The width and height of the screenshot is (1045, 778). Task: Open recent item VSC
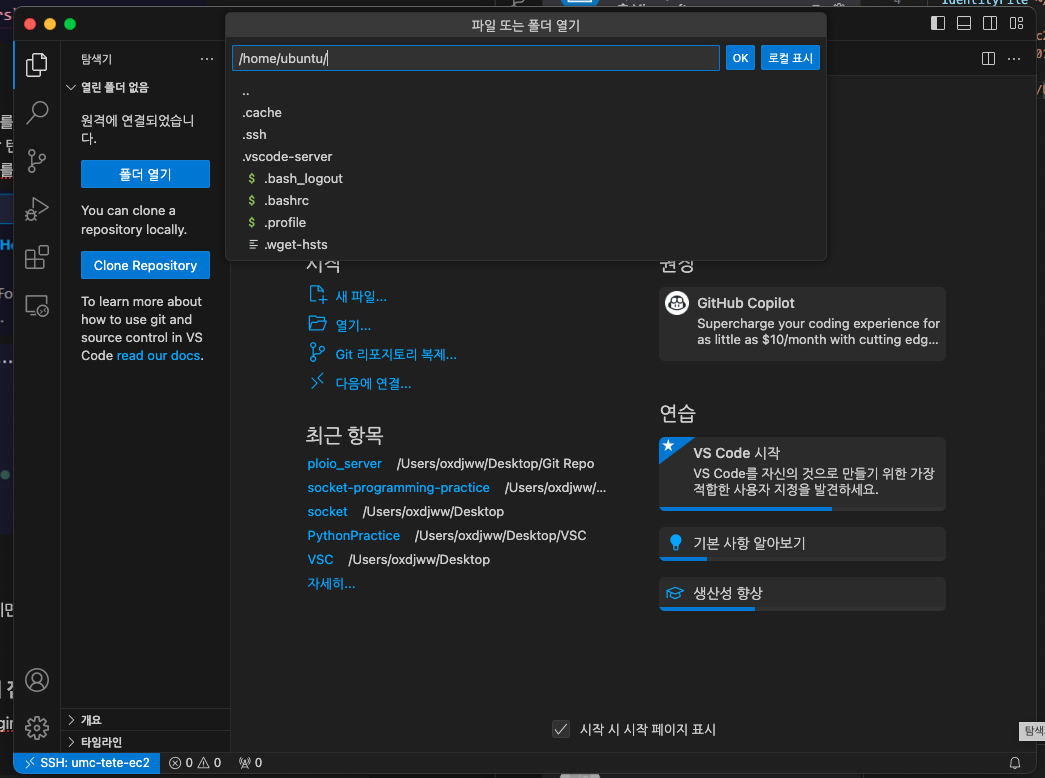(321, 559)
